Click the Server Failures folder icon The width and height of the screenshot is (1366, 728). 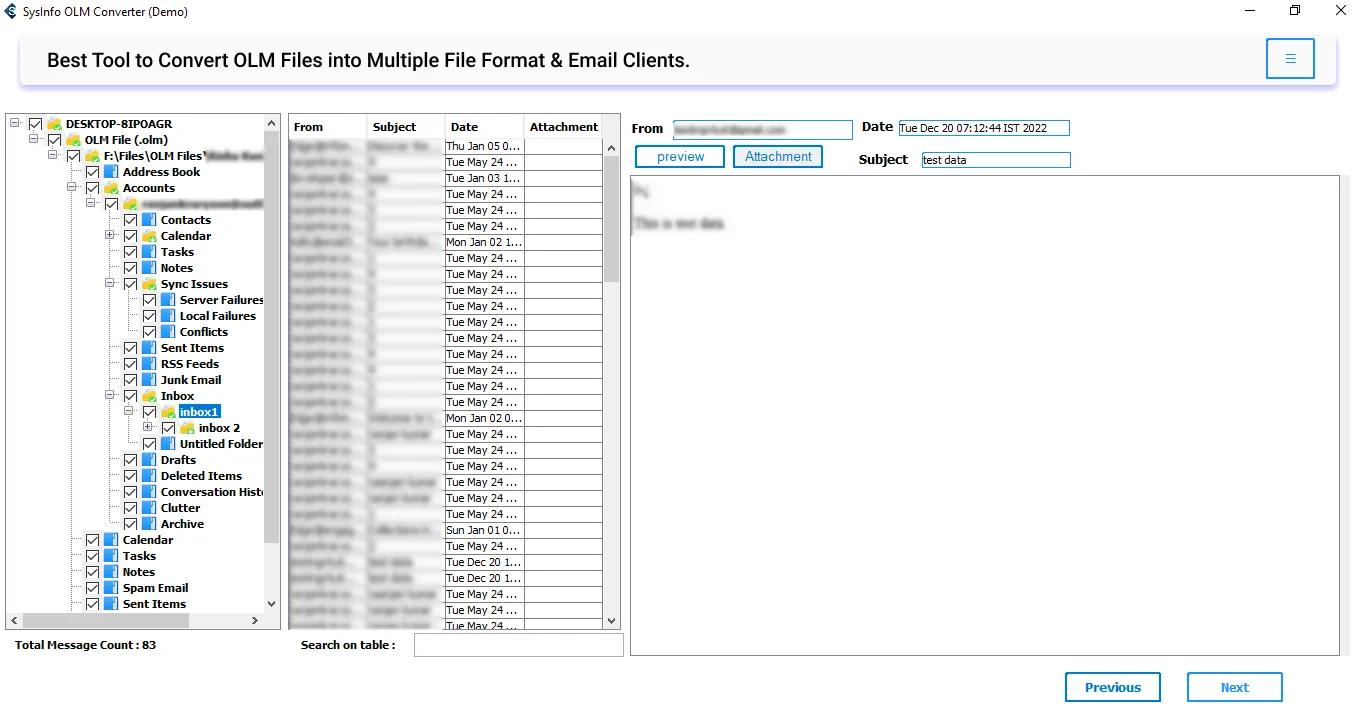(168, 300)
